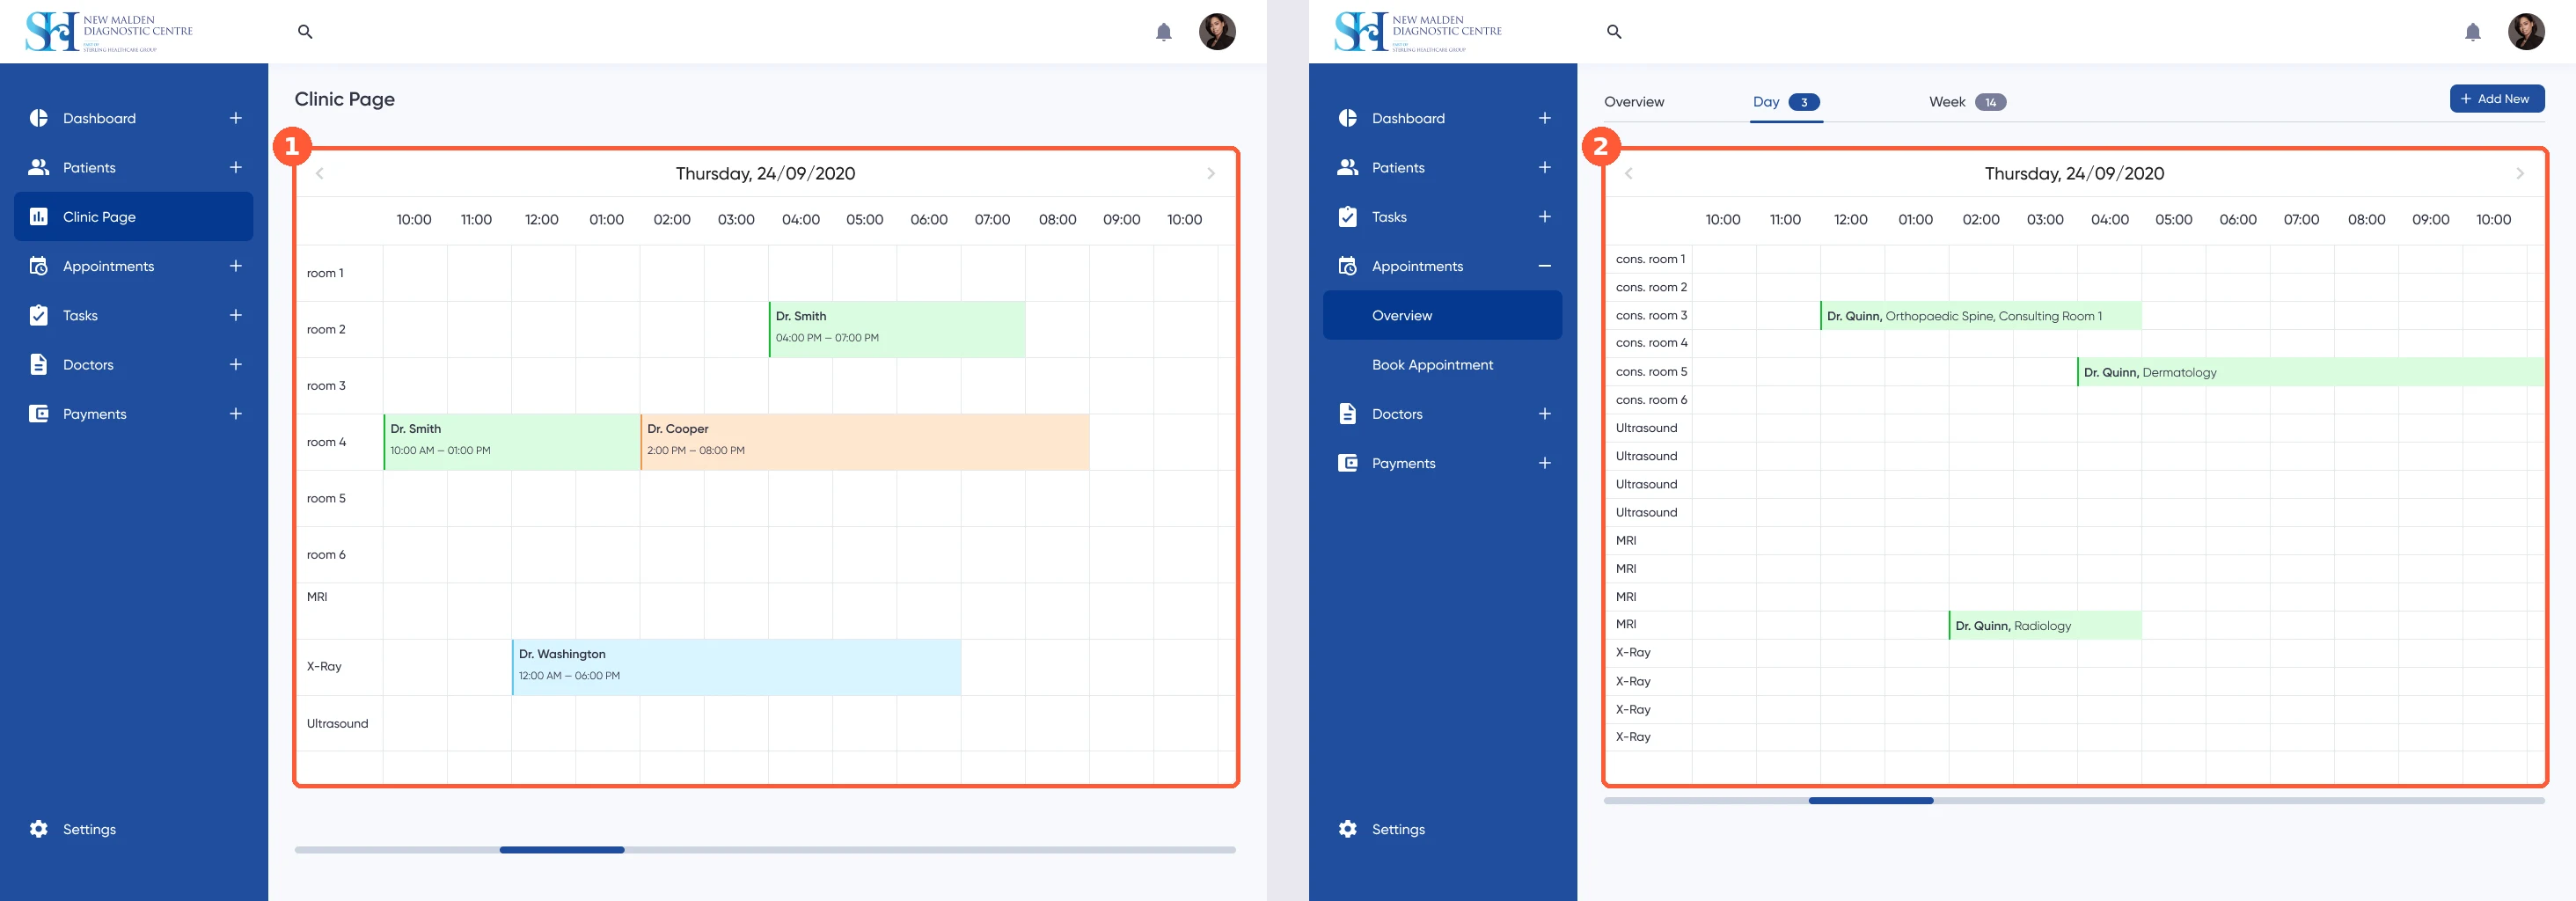Go to previous day in left calendar
2576x901 pixels.
click(320, 174)
